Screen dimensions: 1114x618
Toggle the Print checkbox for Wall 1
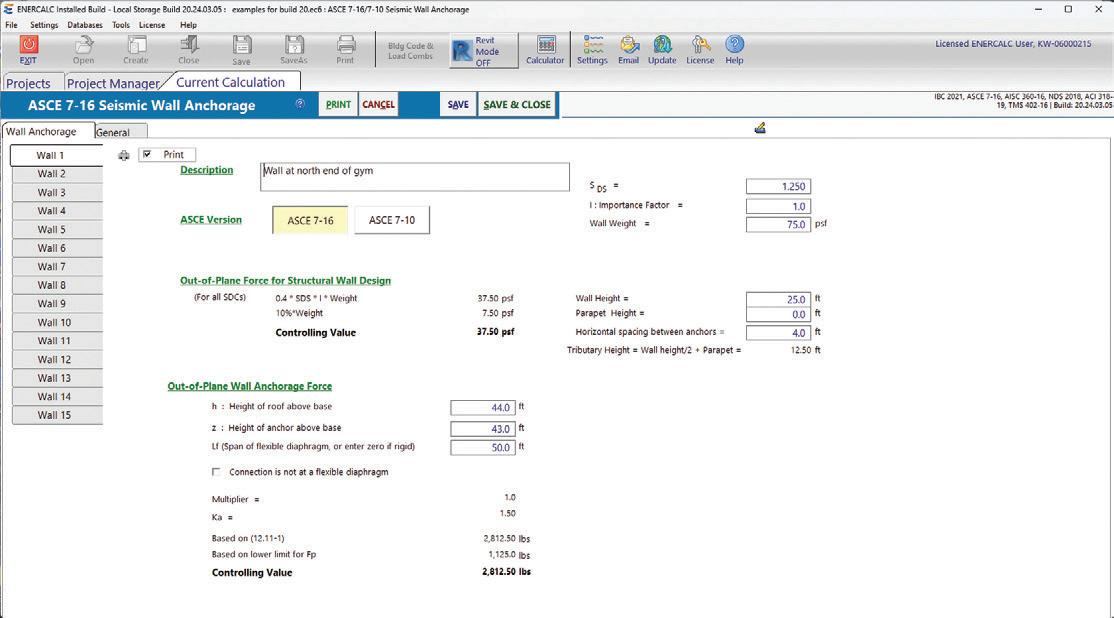147,154
